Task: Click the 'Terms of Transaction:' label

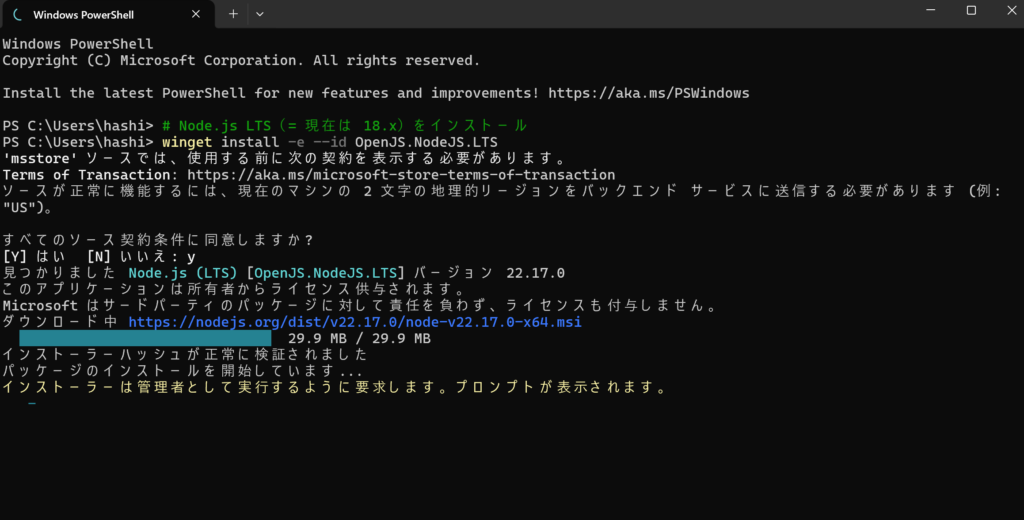Action: (90, 174)
